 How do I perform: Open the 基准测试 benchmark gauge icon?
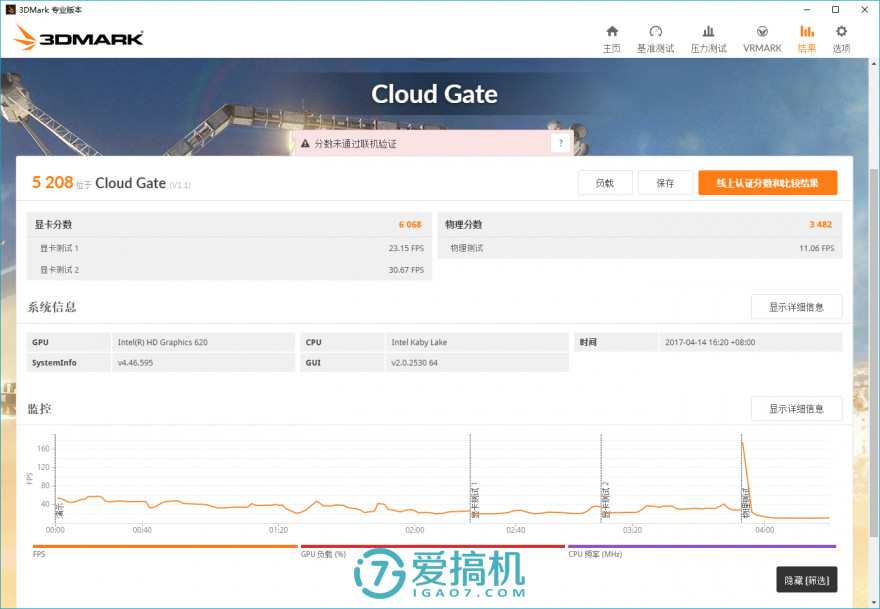656,31
